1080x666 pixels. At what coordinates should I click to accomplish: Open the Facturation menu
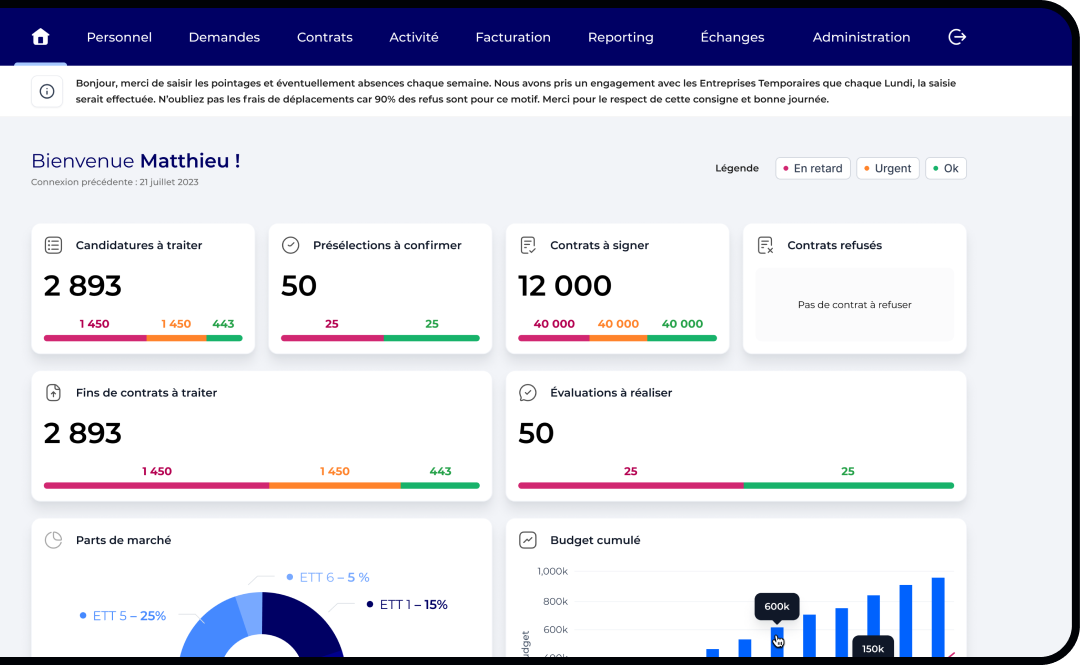[513, 37]
